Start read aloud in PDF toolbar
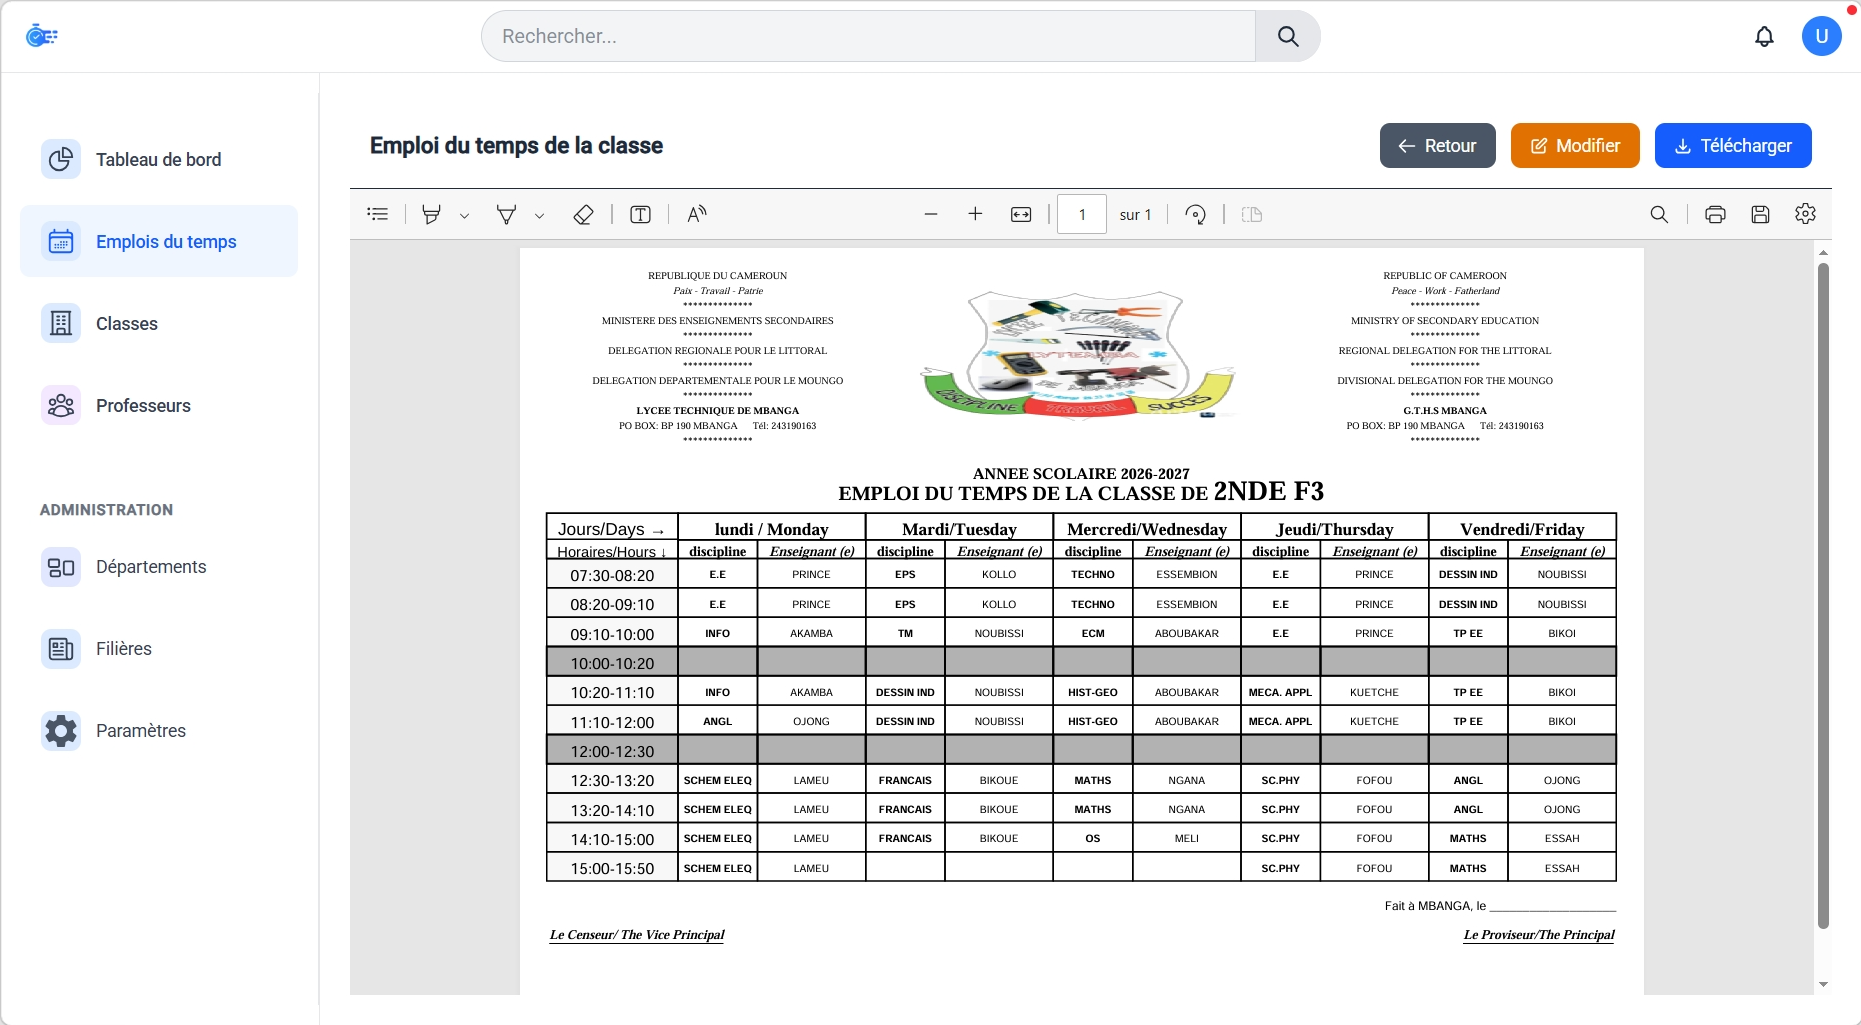The image size is (1861, 1025). tap(697, 214)
